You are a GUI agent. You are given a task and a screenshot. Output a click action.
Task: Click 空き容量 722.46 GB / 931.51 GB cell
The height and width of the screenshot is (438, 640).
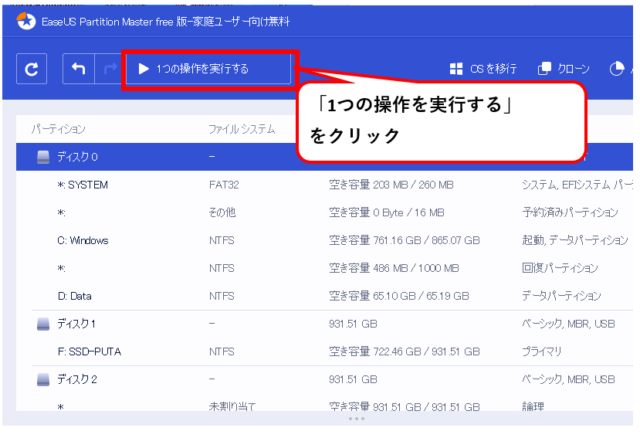[404, 351]
